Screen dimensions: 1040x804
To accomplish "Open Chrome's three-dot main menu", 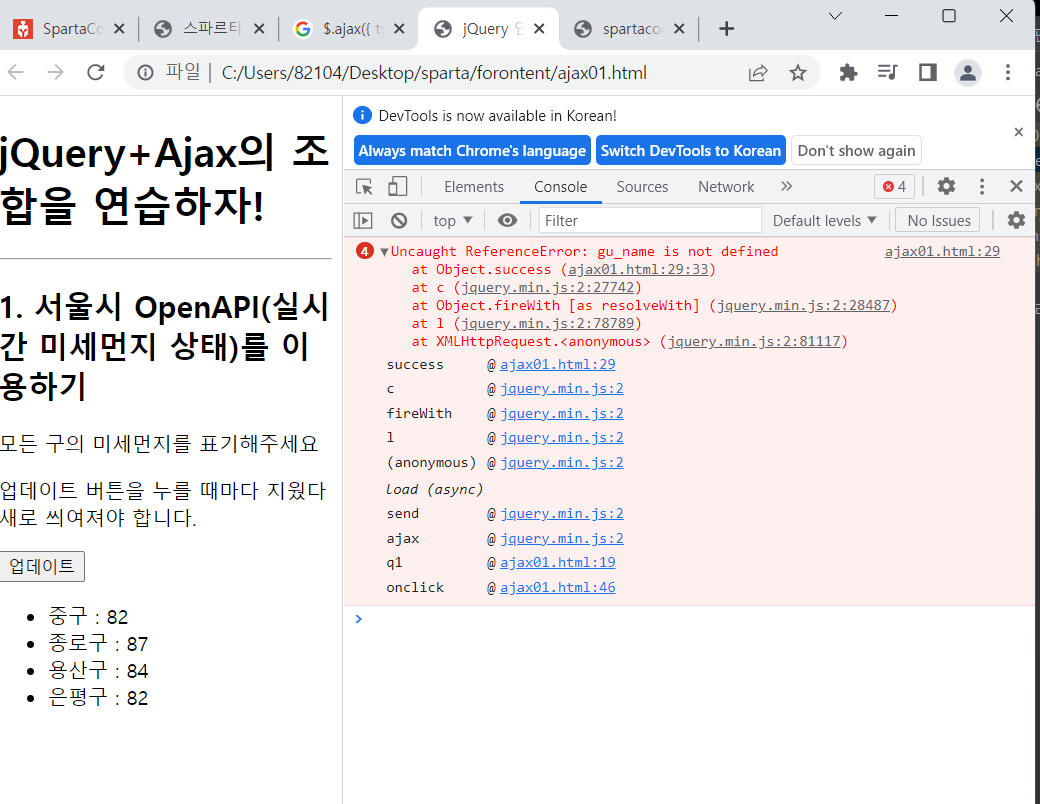I will pos(1008,72).
